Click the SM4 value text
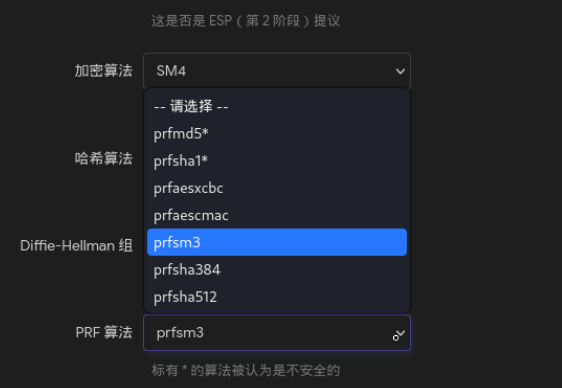Viewport: 562px width, 388px height. point(171,71)
